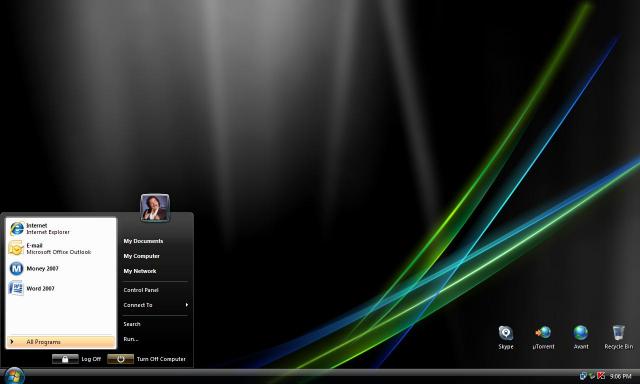Click the Log Off button
The width and height of the screenshot is (640, 384).
[x=77, y=359]
